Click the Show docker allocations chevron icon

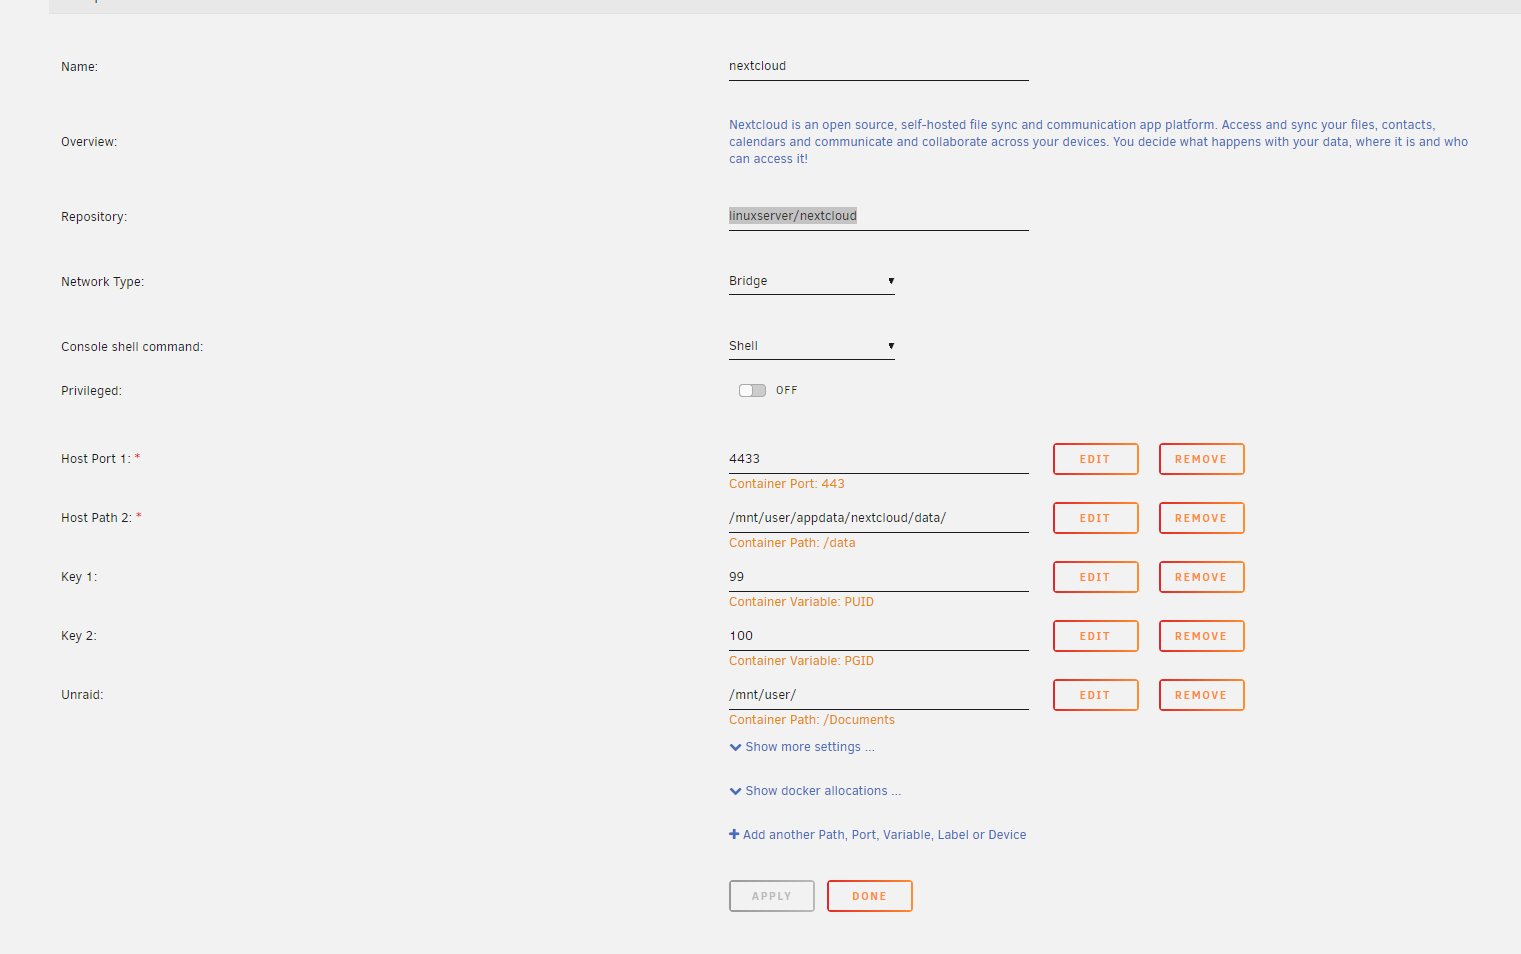pos(736,791)
